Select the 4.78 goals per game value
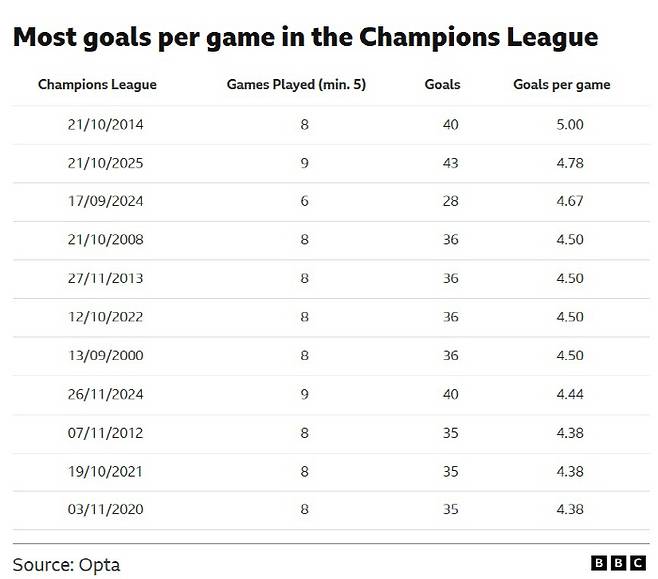The image size is (658, 579). point(569,163)
